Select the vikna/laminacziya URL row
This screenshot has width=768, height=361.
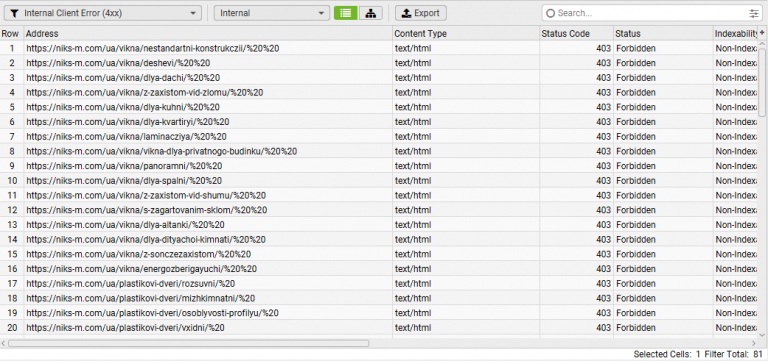tap(126, 137)
